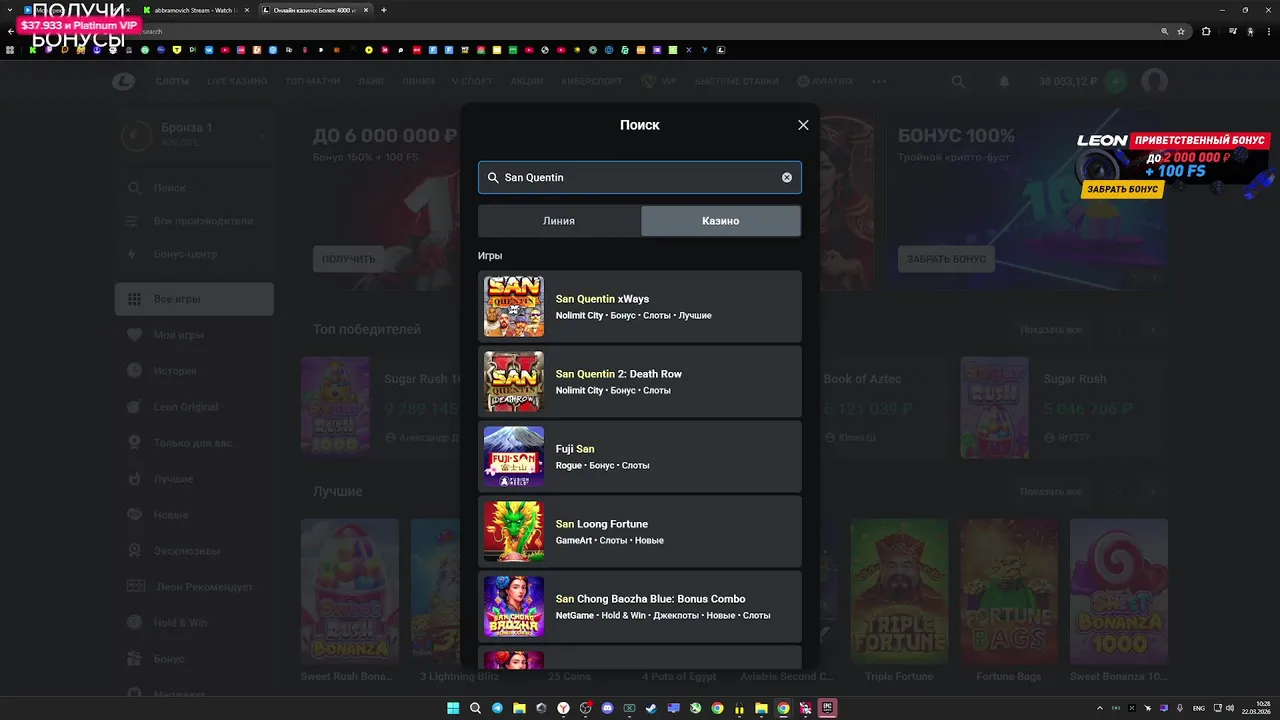Select Все игры in the sidebar
This screenshot has height=720, width=1280.
[194, 299]
